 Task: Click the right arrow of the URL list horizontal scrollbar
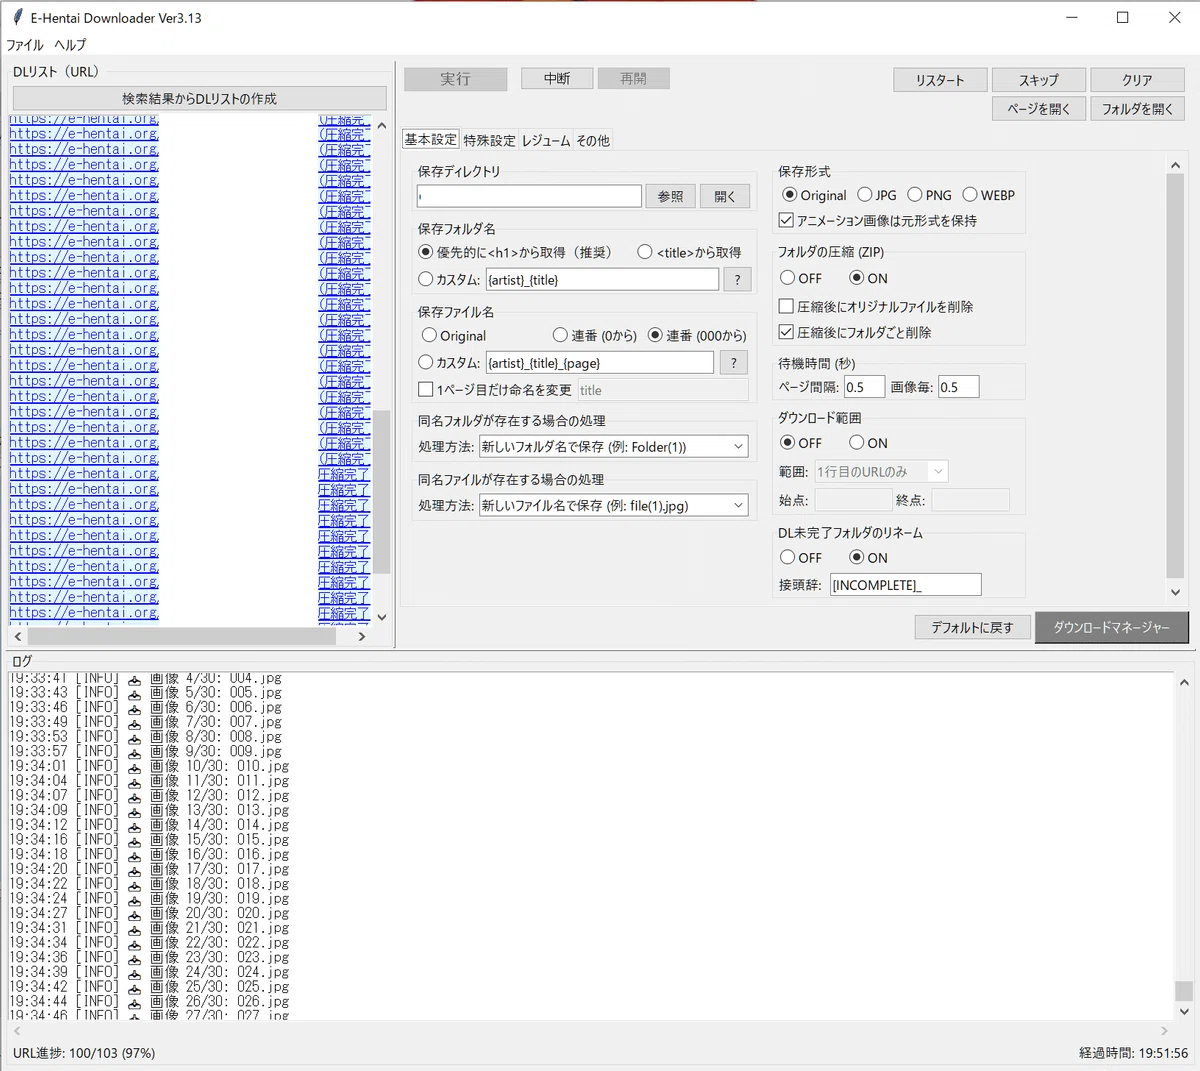click(362, 636)
